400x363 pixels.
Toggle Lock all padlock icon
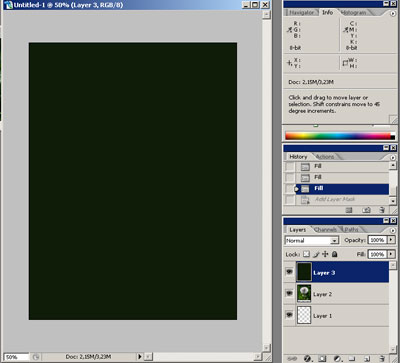335,254
